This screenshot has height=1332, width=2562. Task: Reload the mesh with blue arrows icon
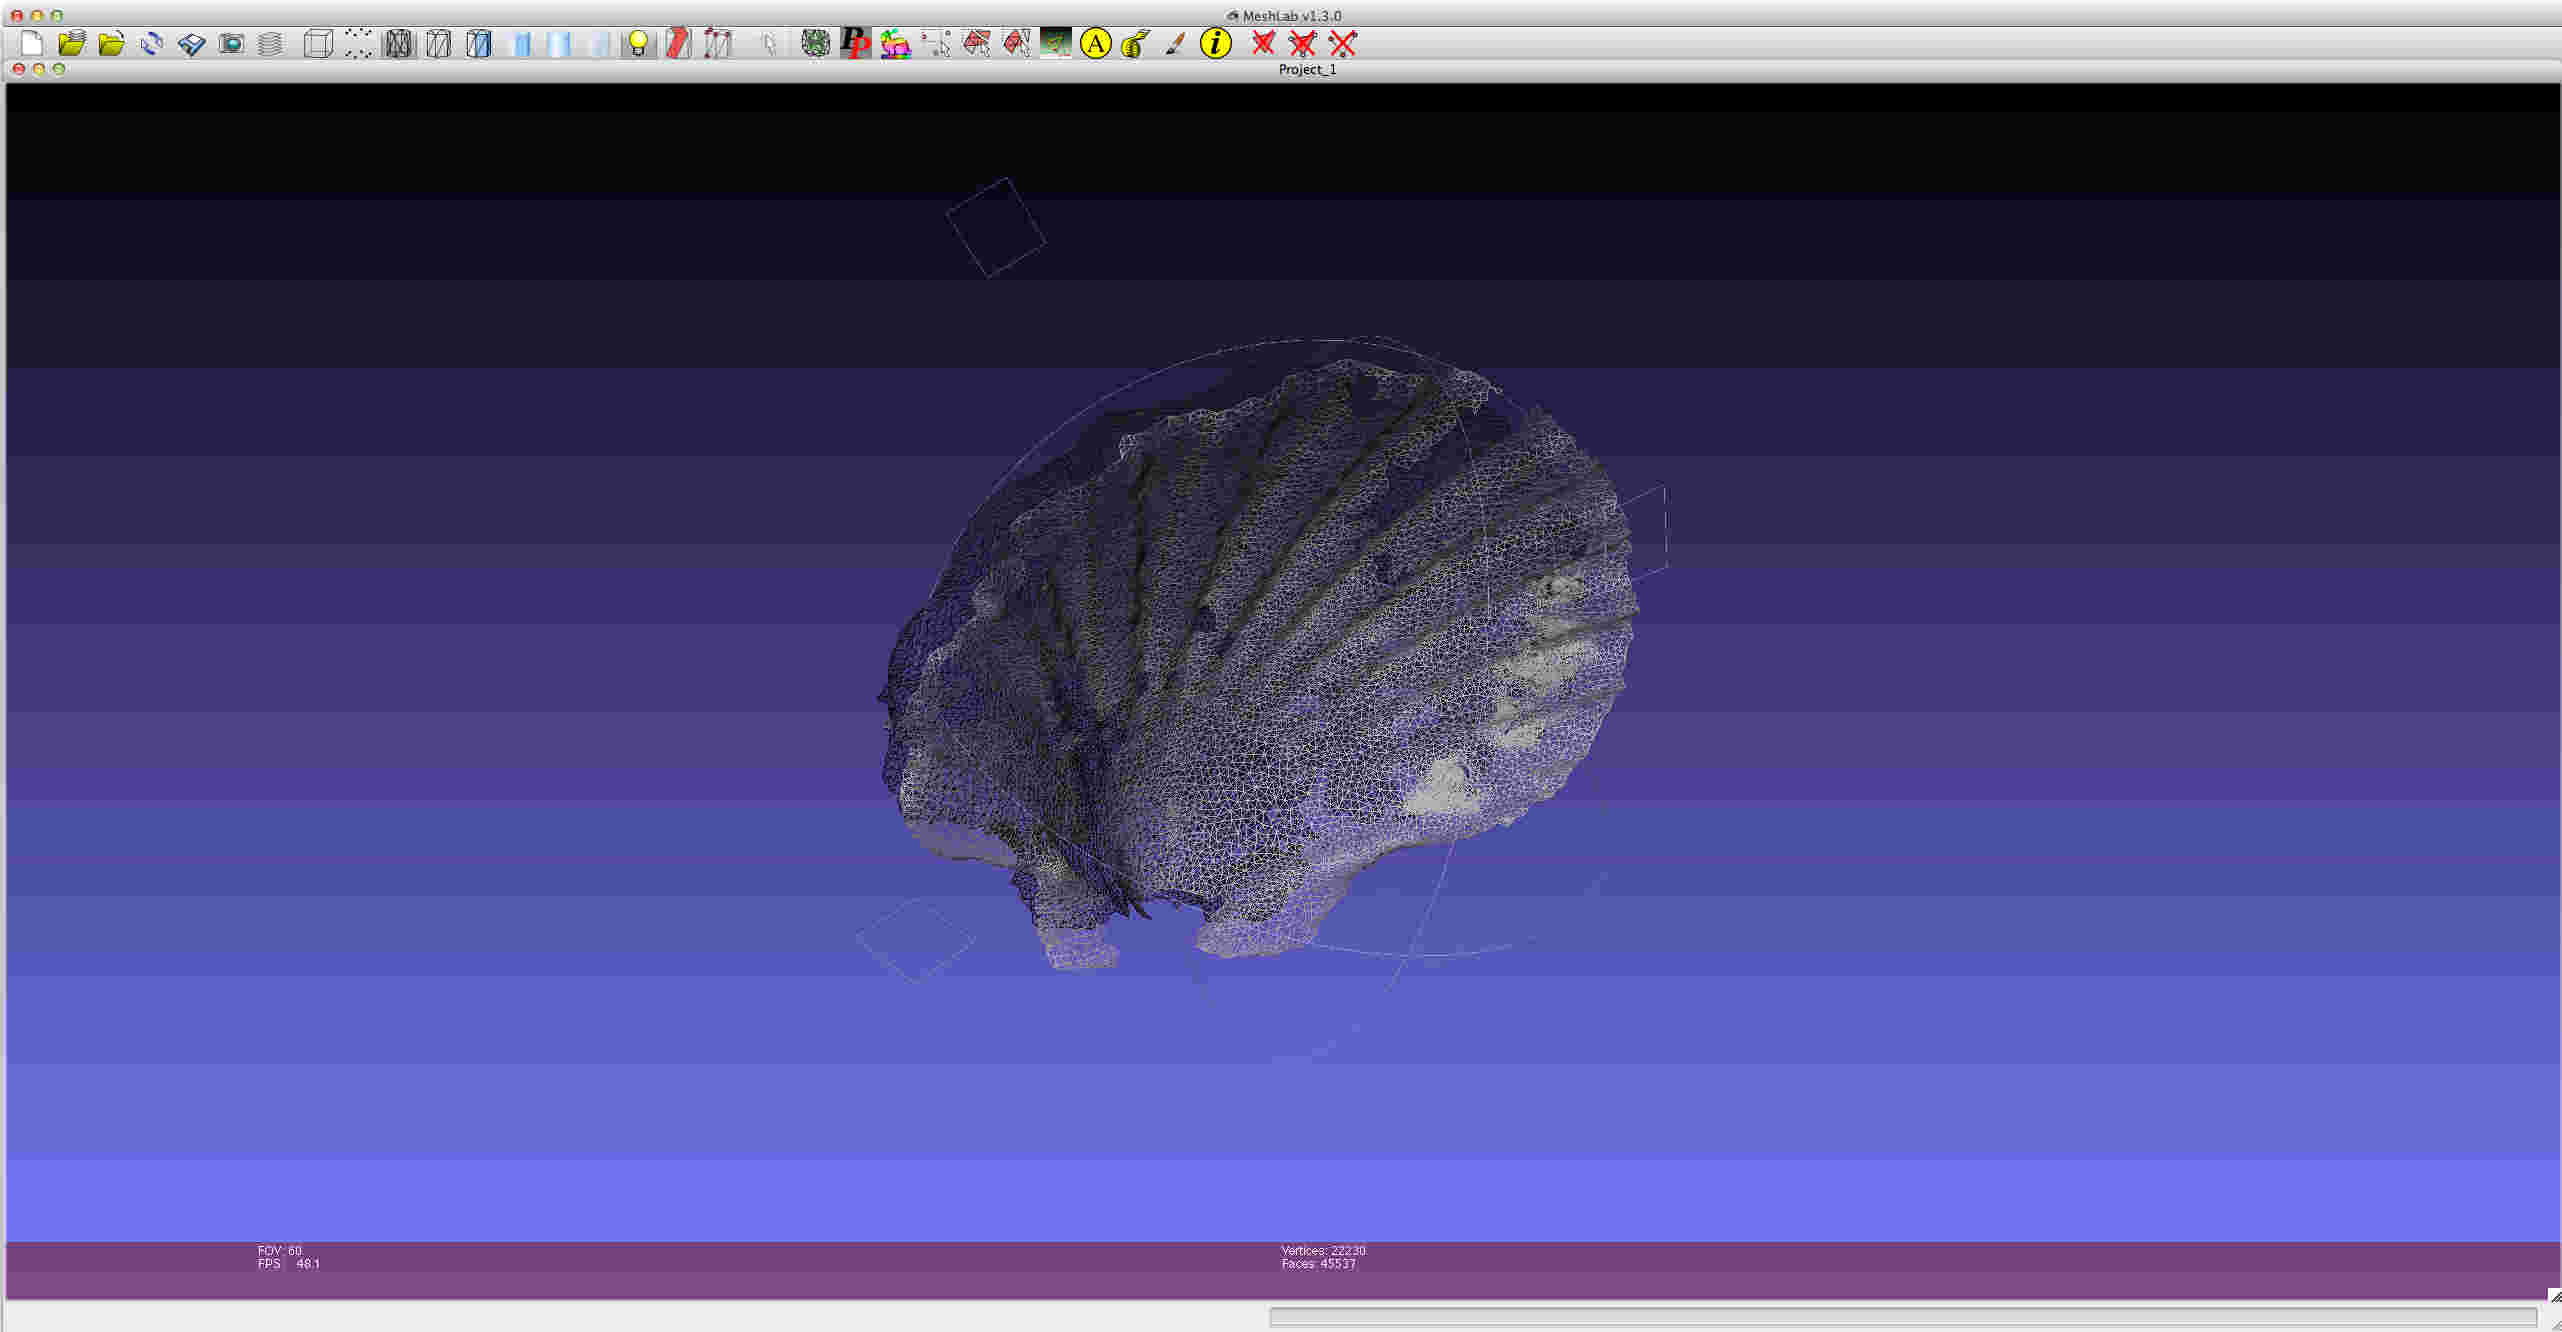click(x=151, y=43)
